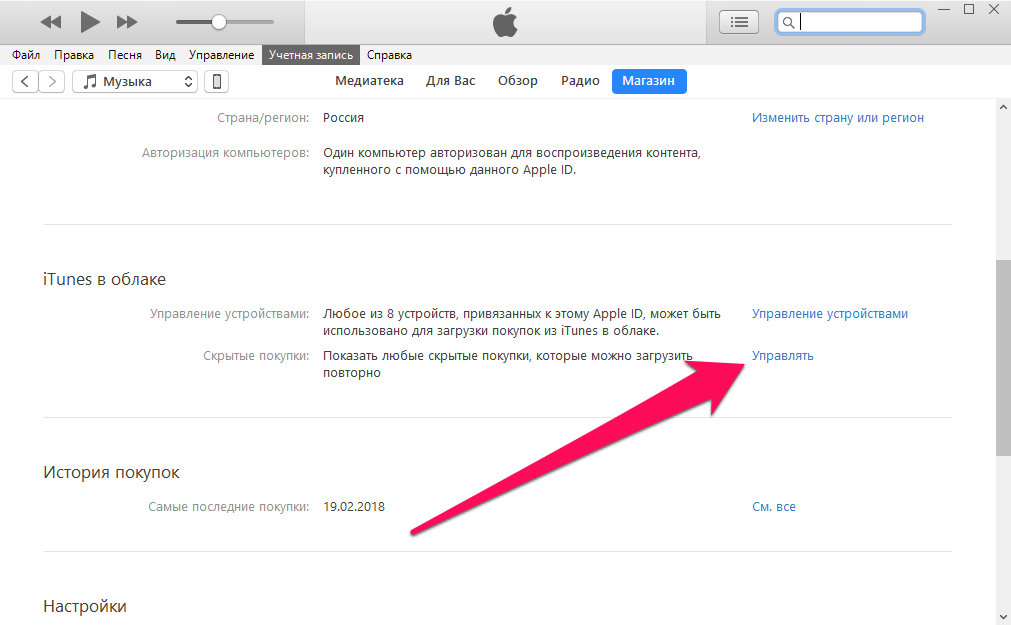This screenshot has height=625, width=1011.
Task: Select the Магазин tab
Action: tap(649, 81)
